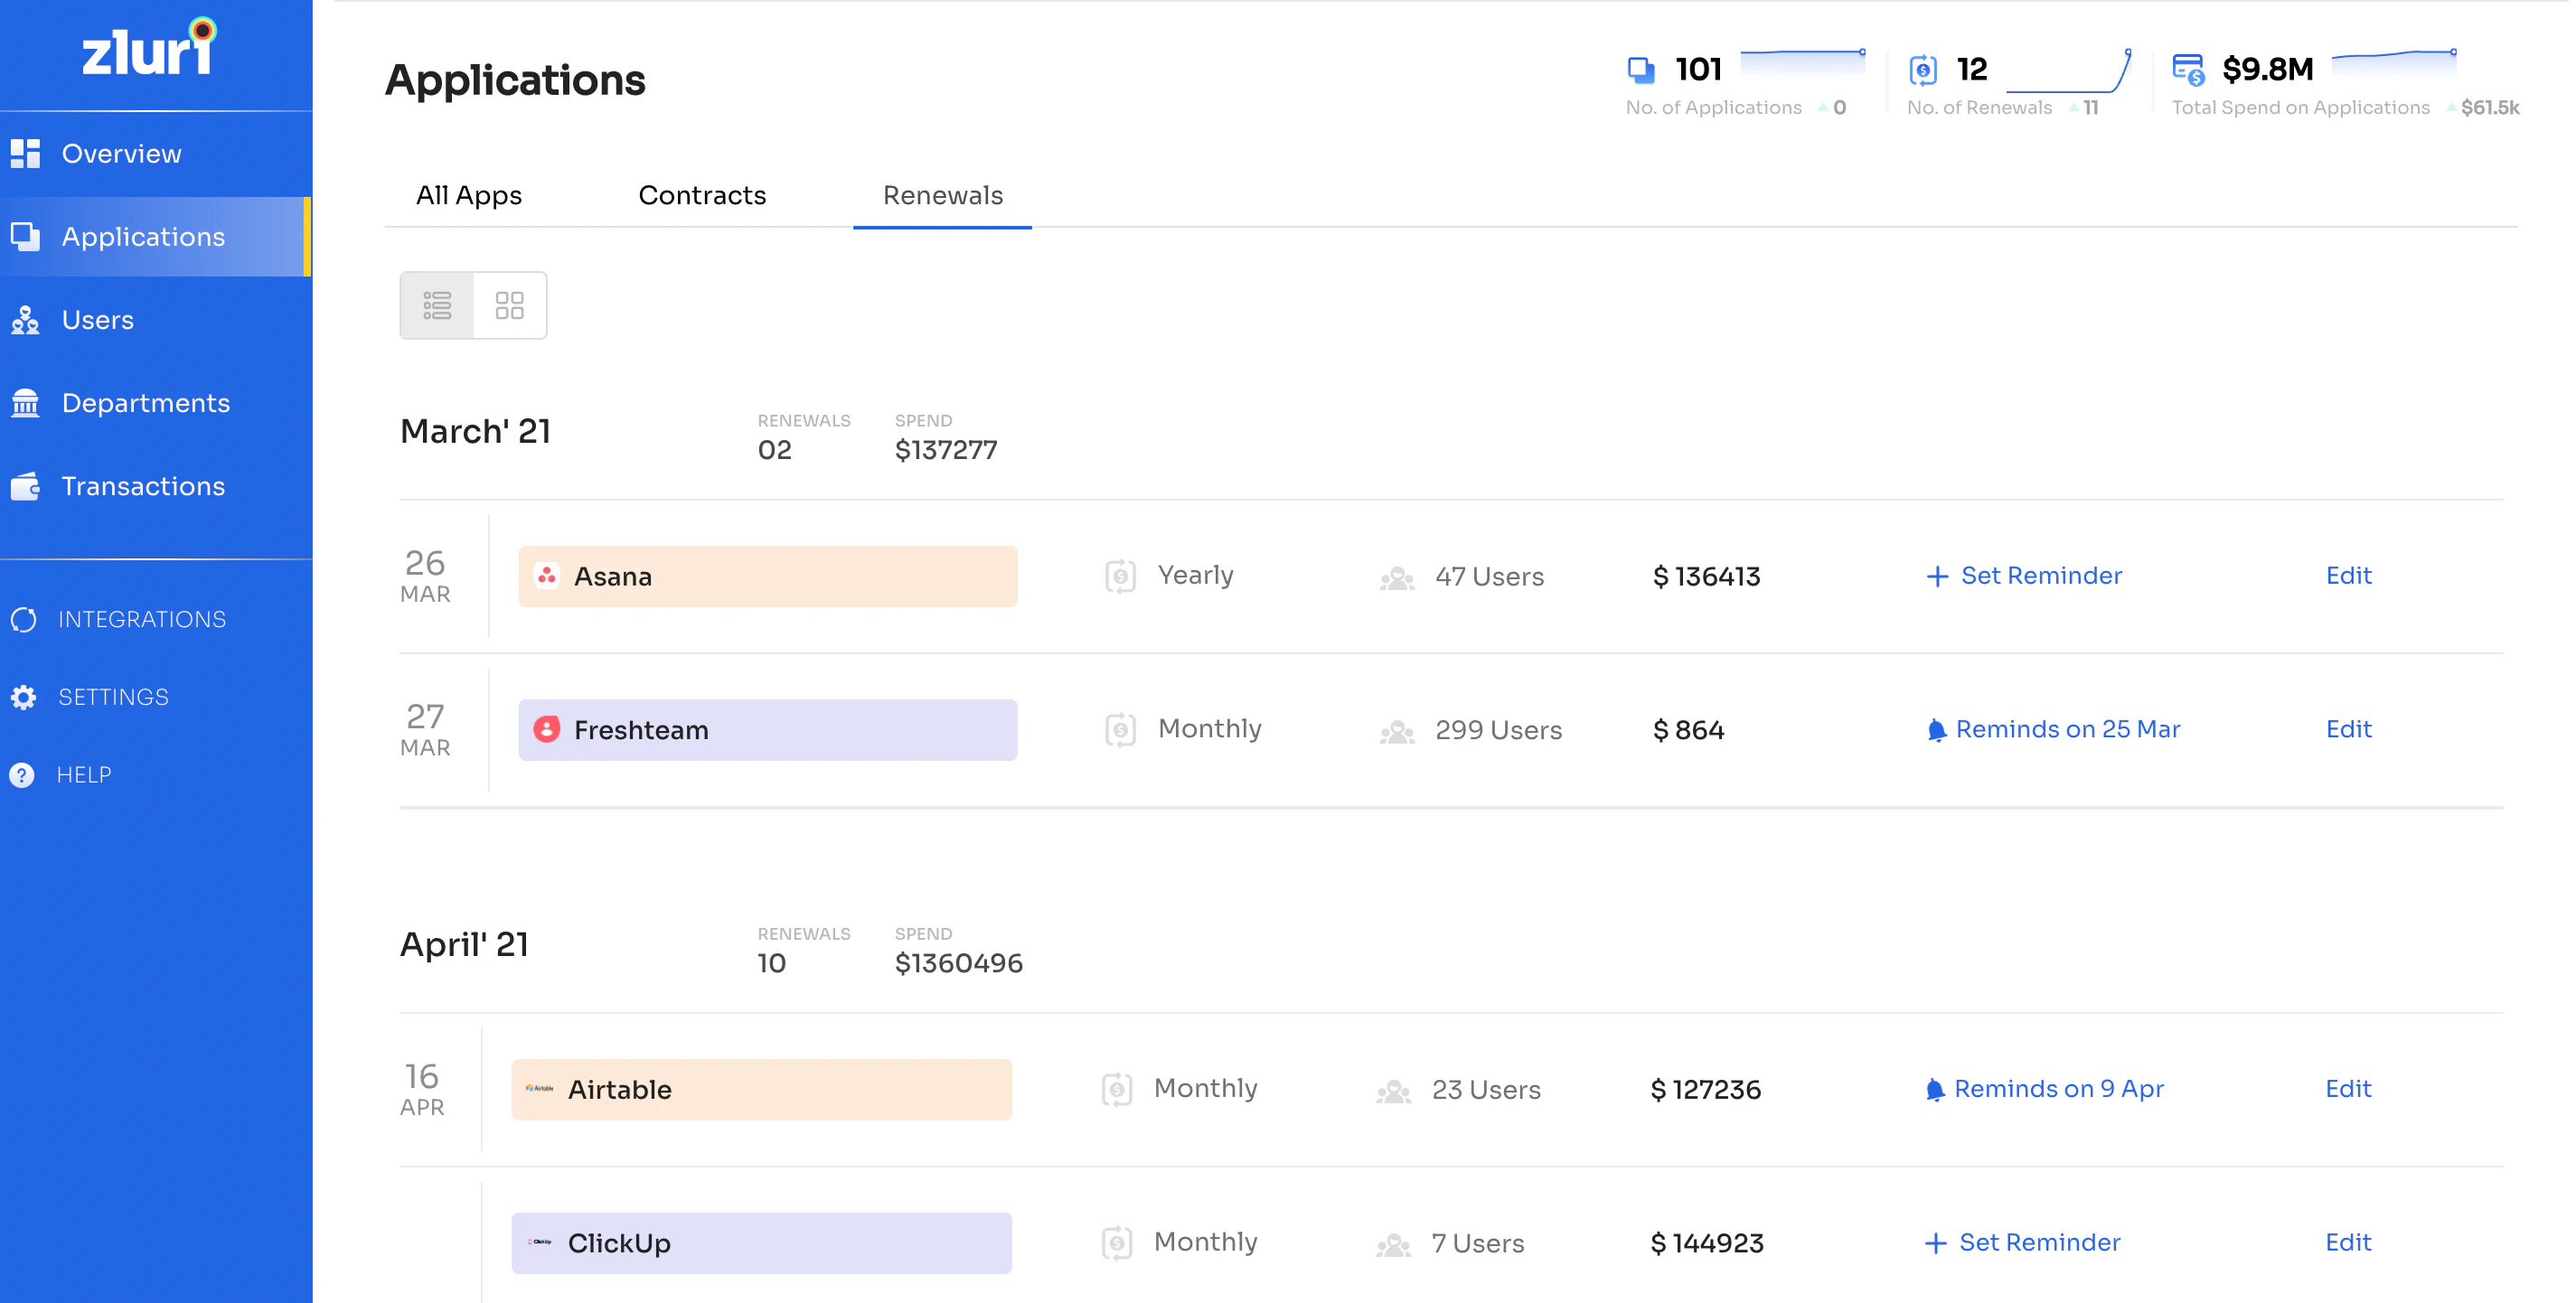Edit the Airtable renewal entry
The image size is (2576, 1303).
tap(2348, 1088)
